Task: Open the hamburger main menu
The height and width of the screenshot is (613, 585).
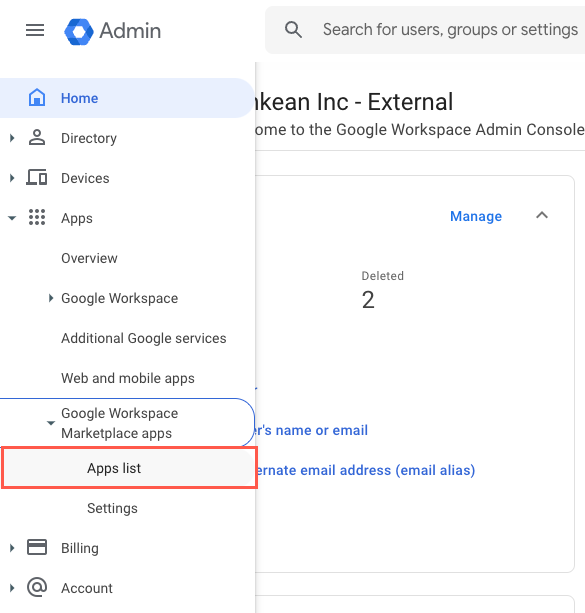Action: 35,30
